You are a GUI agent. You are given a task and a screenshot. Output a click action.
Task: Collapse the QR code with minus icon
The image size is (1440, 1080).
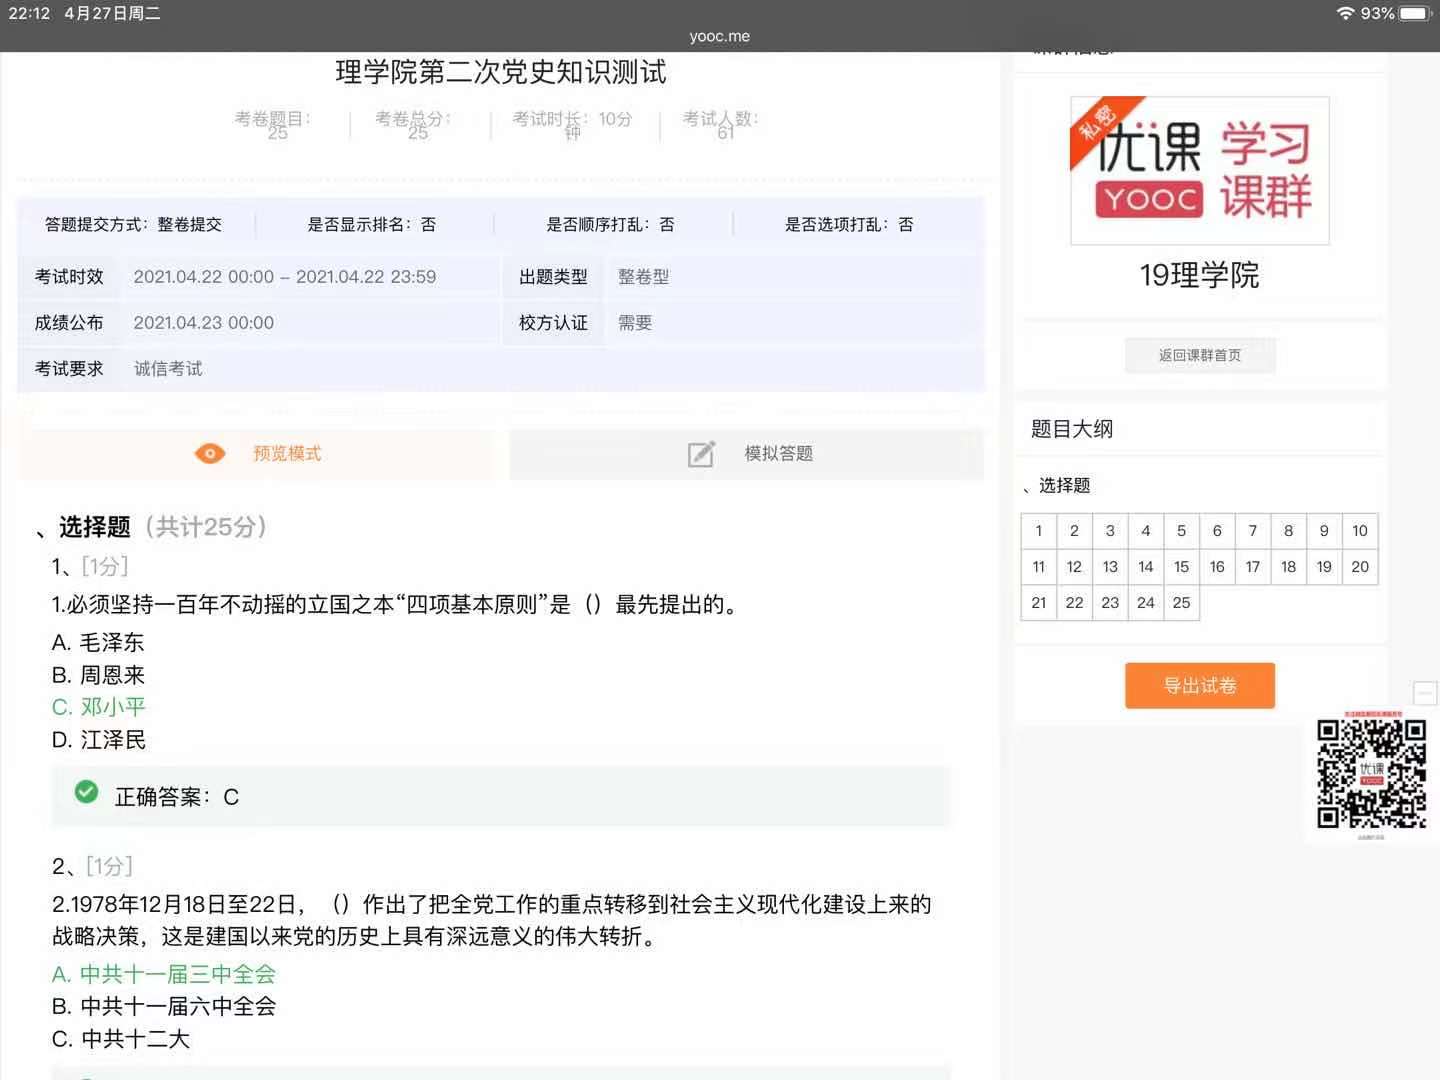(1424, 693)
